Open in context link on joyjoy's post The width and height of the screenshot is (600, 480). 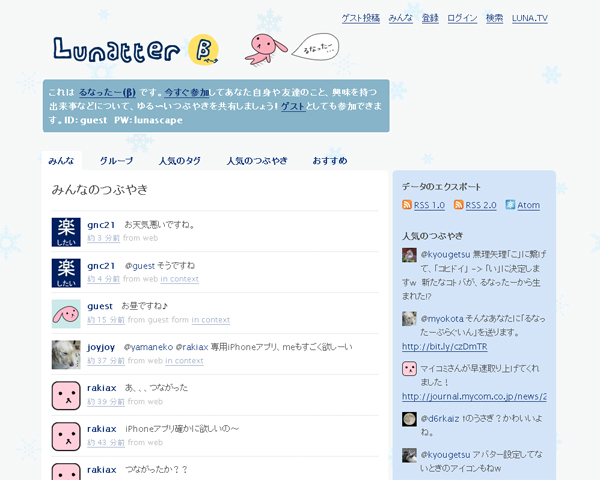pos(184,361)
